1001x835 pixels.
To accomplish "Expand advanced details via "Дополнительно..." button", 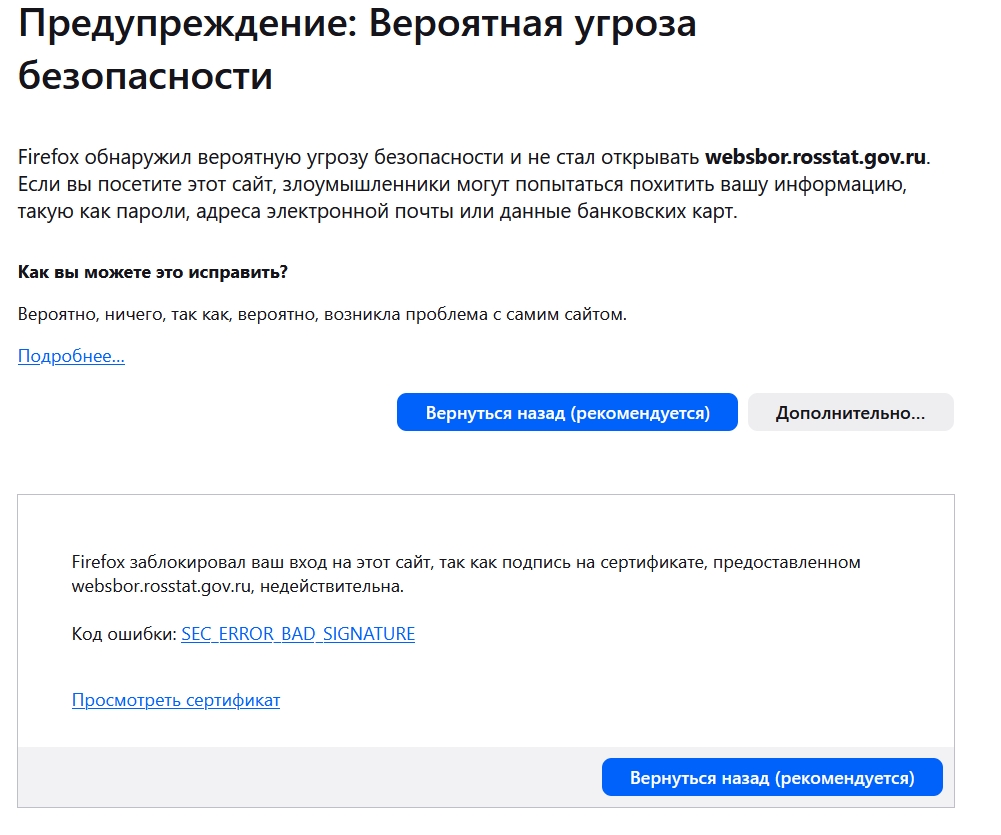I will point(850,413).
